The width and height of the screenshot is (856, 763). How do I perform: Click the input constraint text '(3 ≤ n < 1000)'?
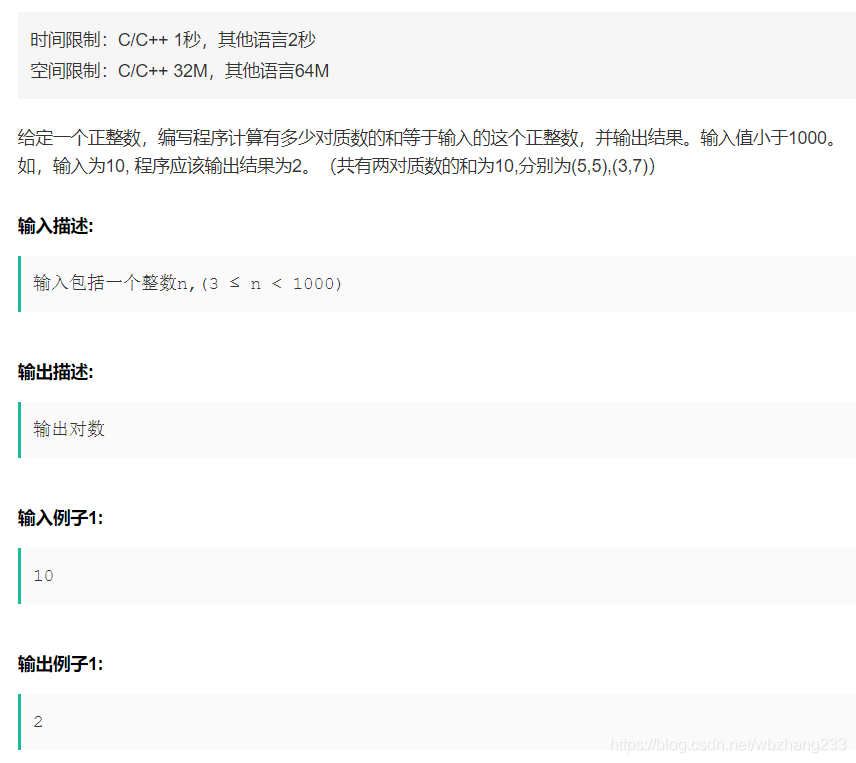click(x=271, y=284)
